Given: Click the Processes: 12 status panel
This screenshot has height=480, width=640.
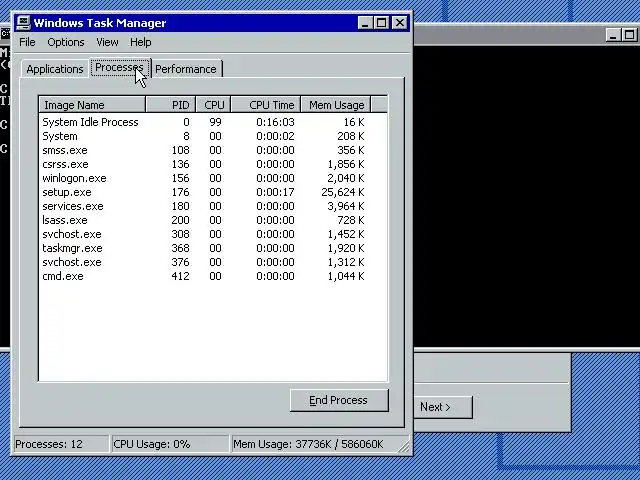Looking at the screenshot, I should (x=61, y=444).
